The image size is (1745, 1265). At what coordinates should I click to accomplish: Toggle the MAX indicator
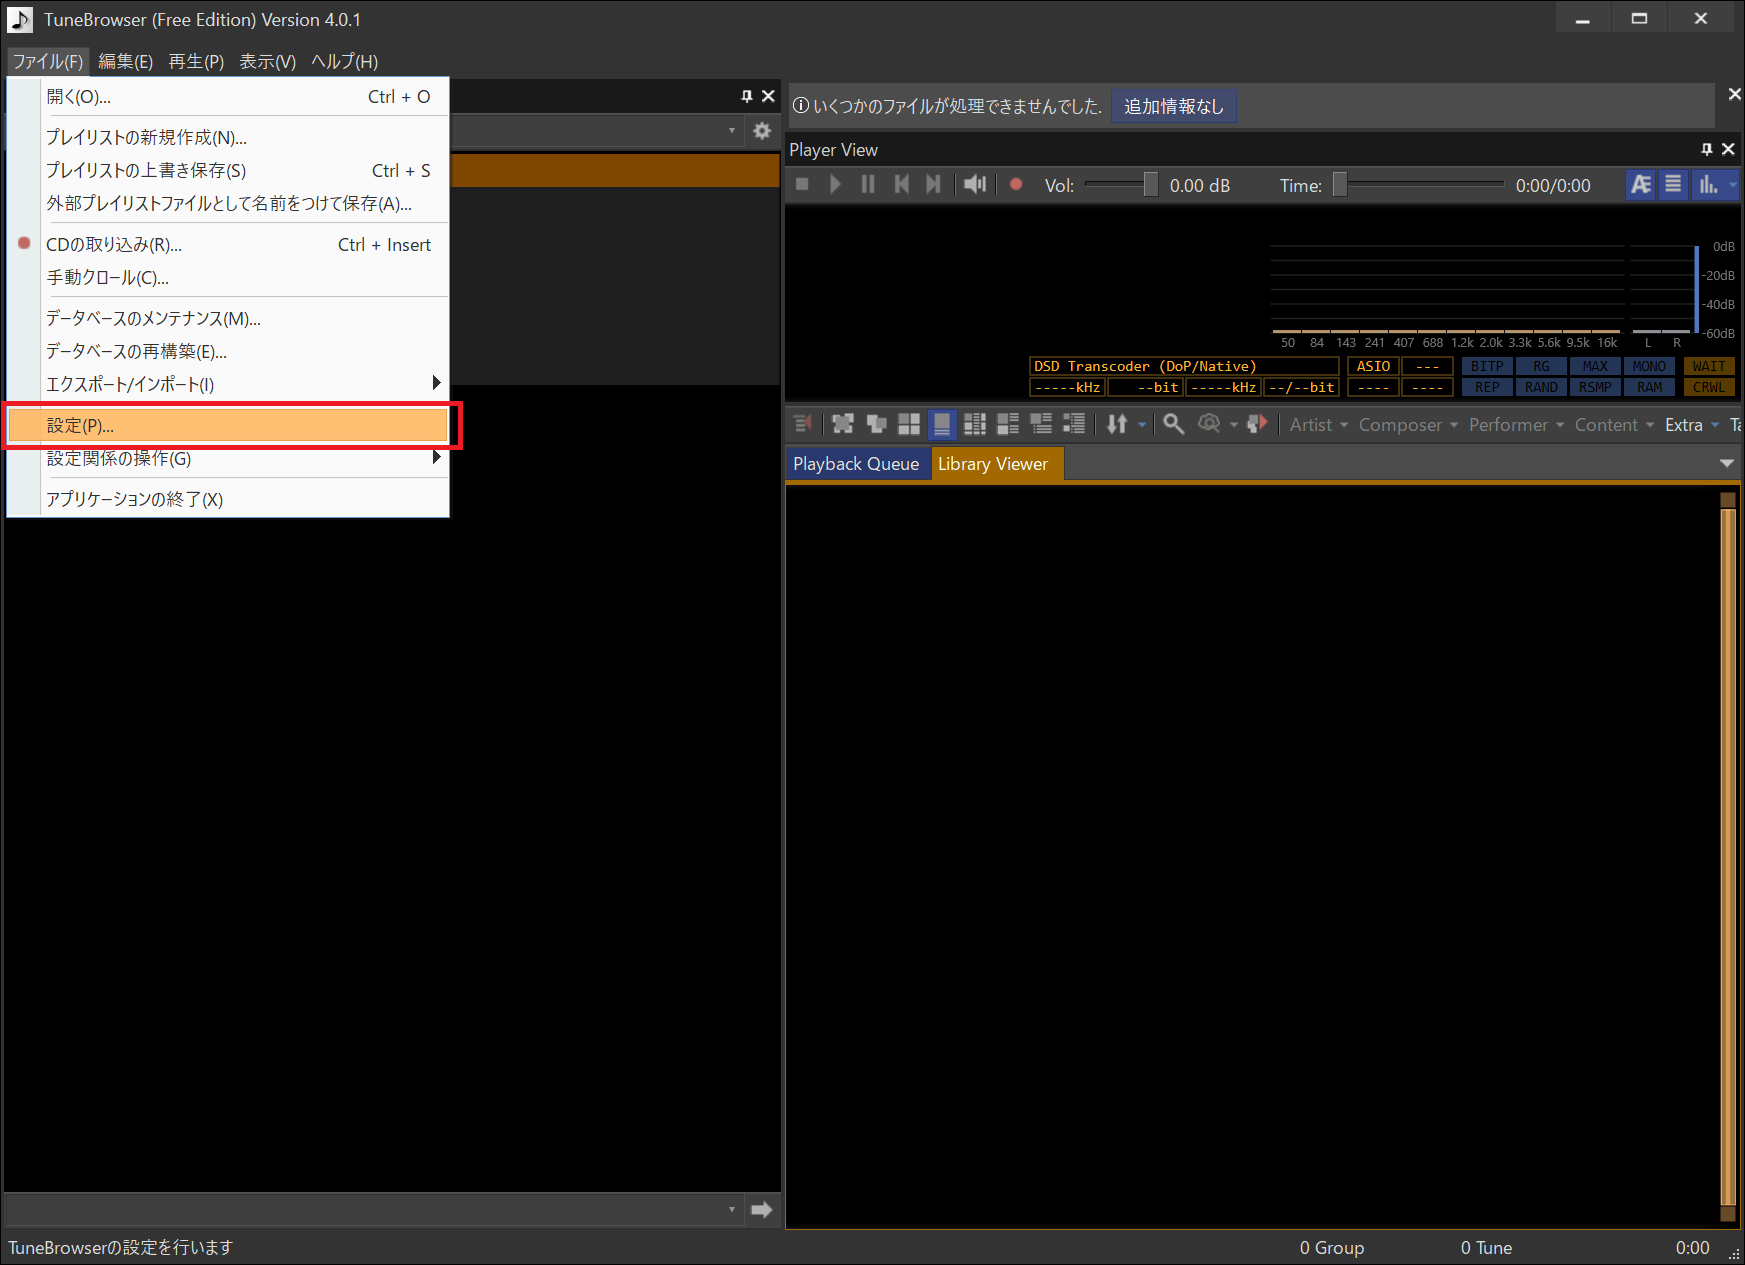click(x=1595, y=366)
